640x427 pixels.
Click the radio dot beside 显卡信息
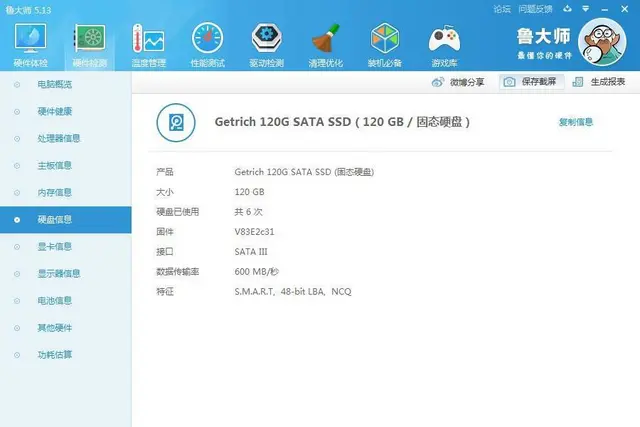click(17, 247)
